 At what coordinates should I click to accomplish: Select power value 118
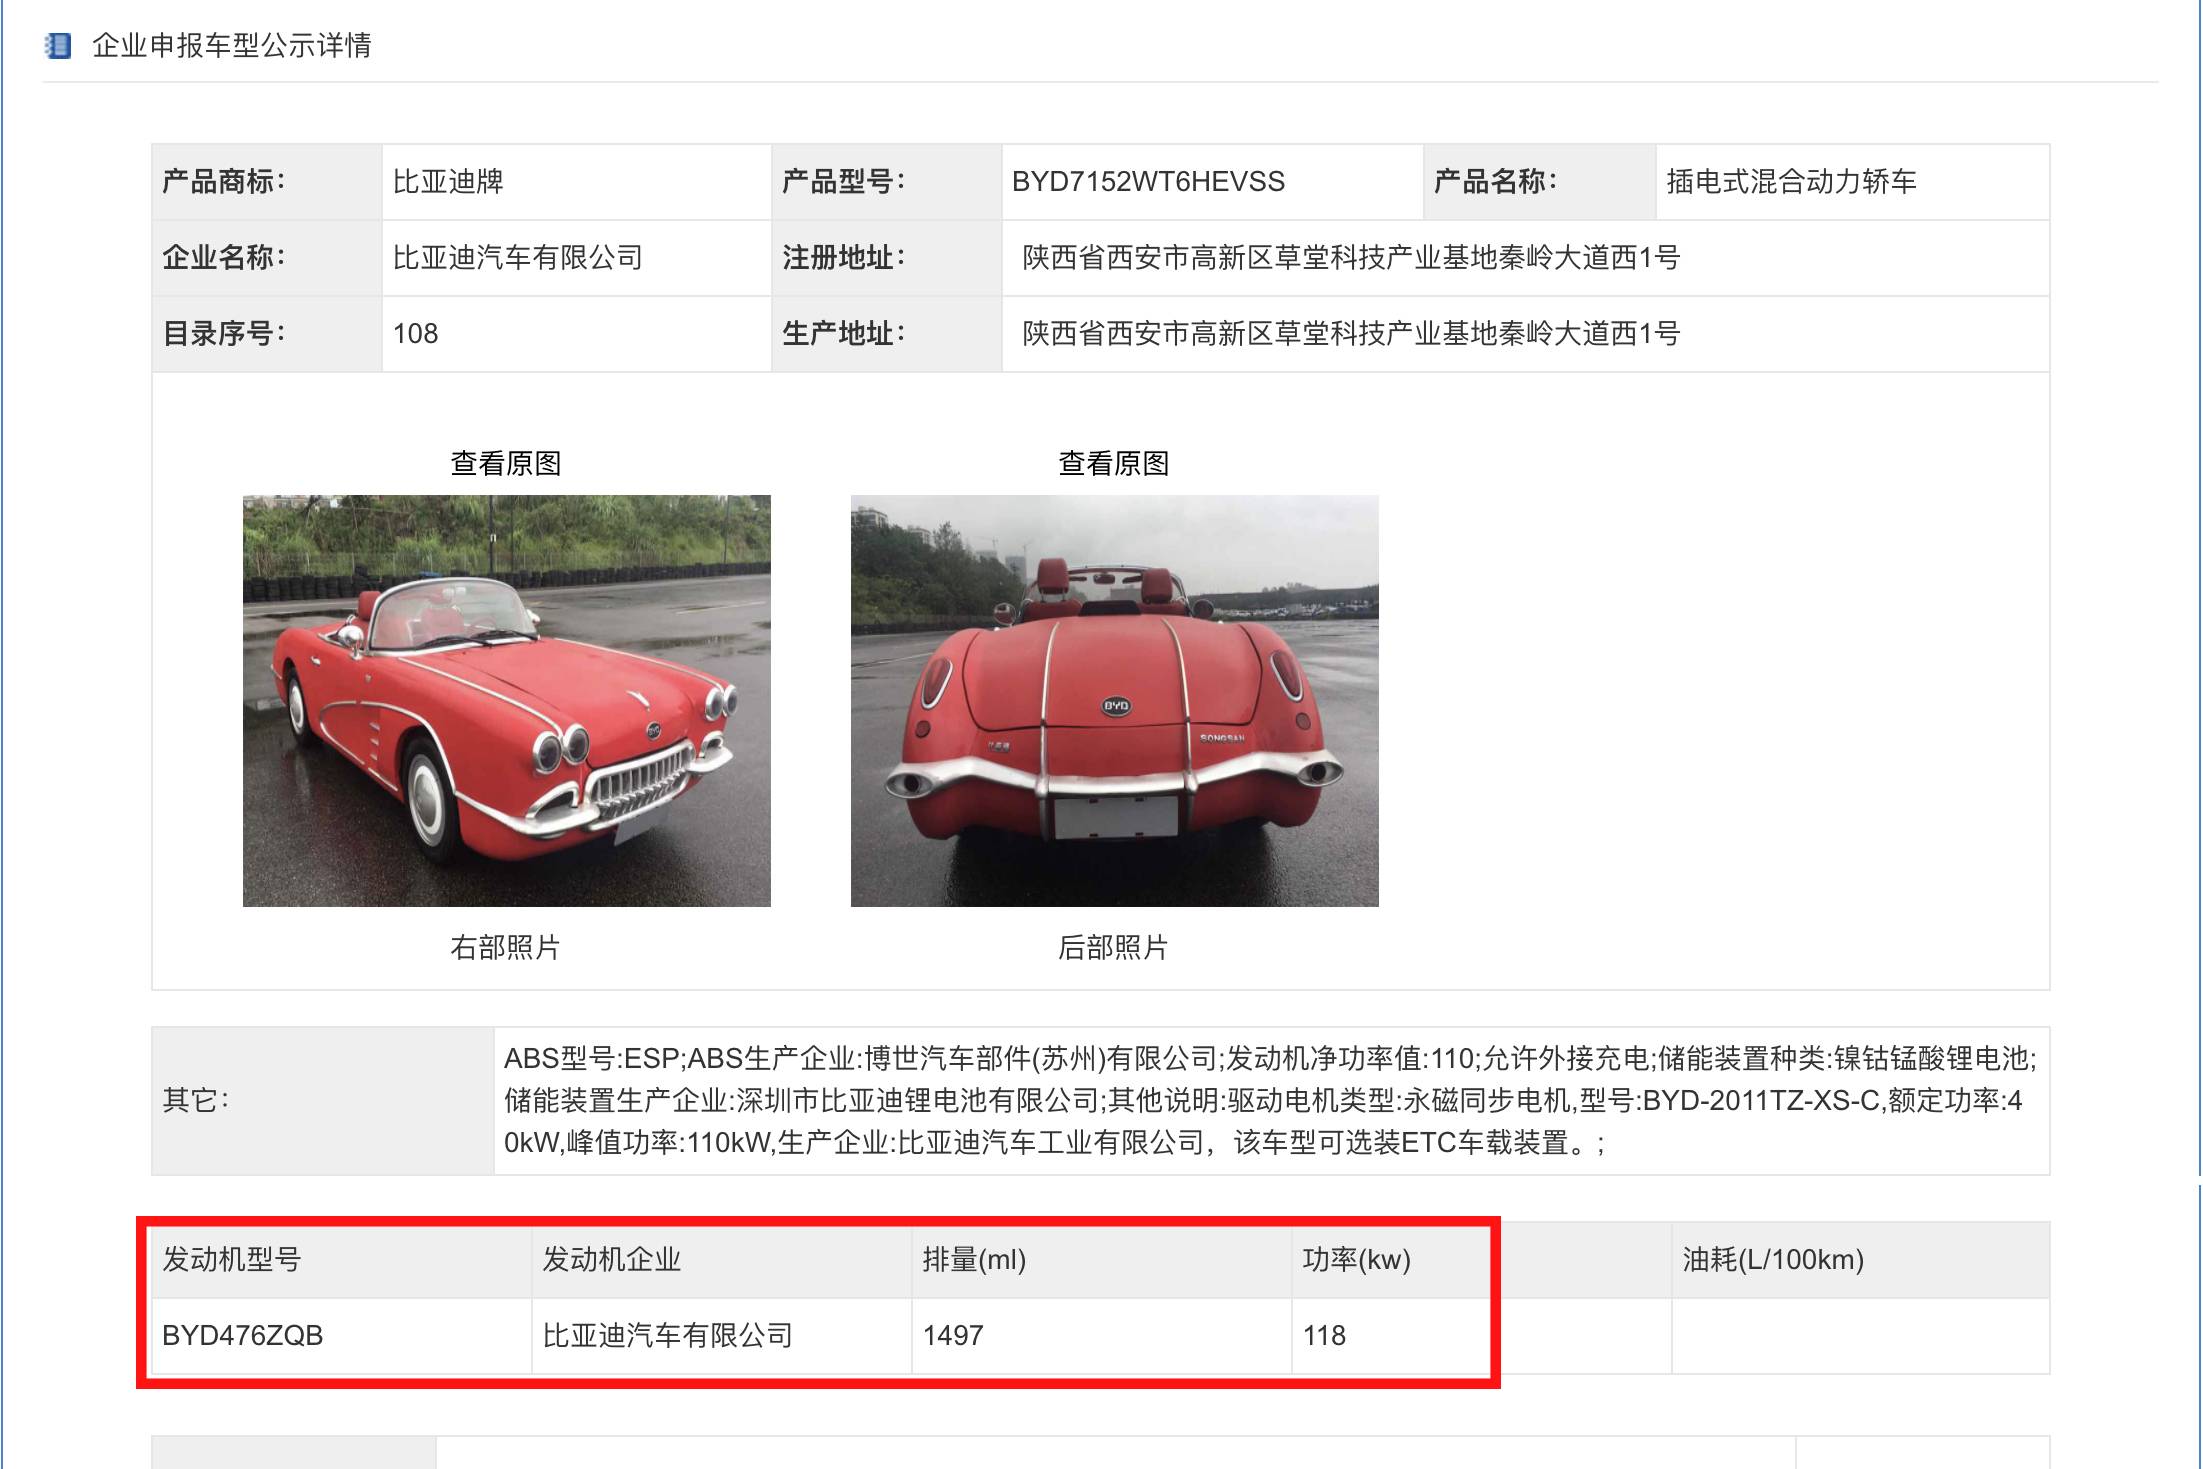point(1325,1336)
